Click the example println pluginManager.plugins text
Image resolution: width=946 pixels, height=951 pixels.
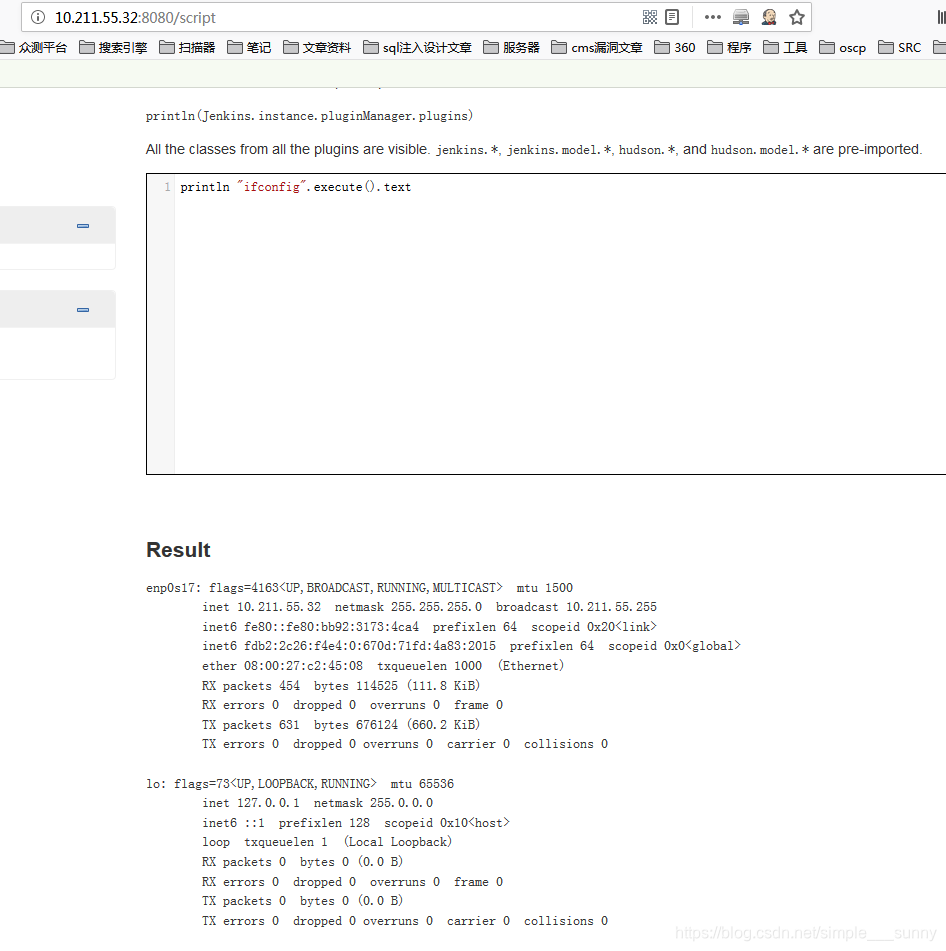point(309,116)
